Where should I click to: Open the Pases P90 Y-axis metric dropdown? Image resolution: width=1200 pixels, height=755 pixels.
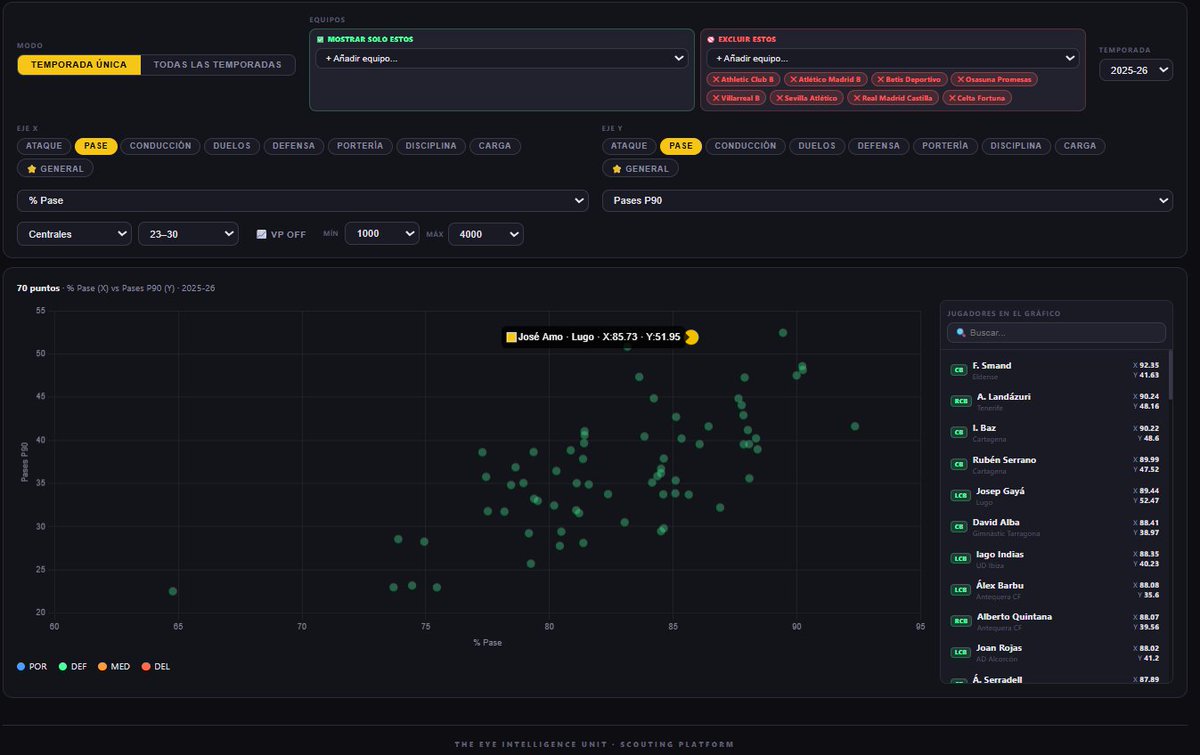click(x=887, y=201)
